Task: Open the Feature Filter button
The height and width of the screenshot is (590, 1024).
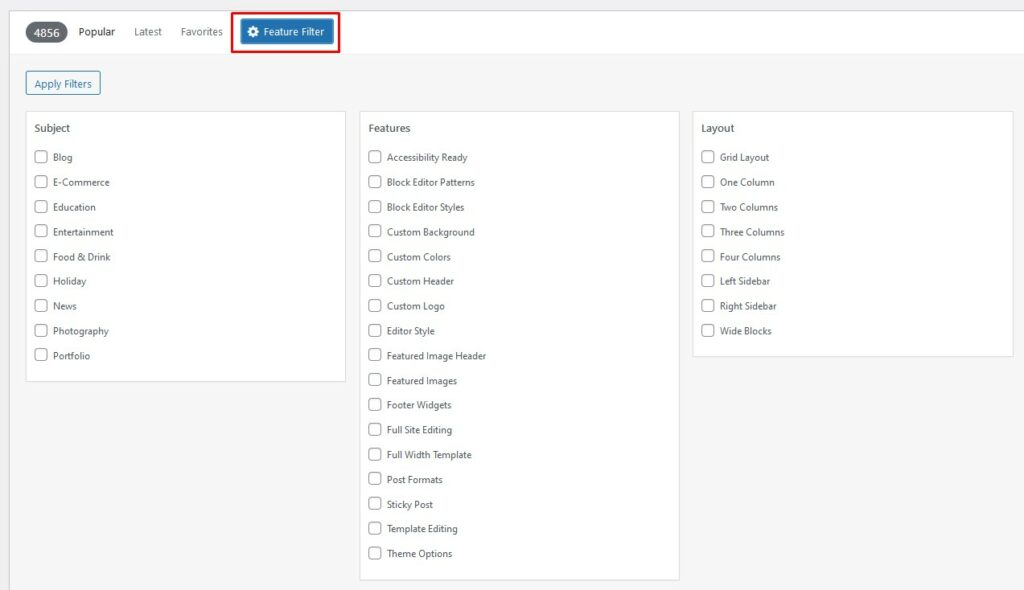Action: pos(287,31)
